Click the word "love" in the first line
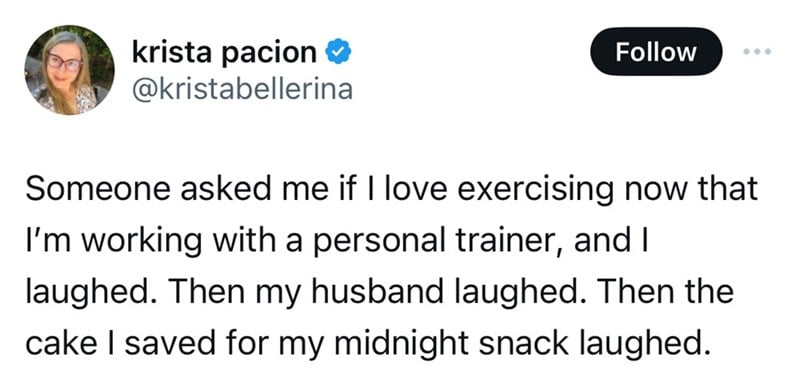The width and height of the screenshot is (800, 387). pos(414,189)
